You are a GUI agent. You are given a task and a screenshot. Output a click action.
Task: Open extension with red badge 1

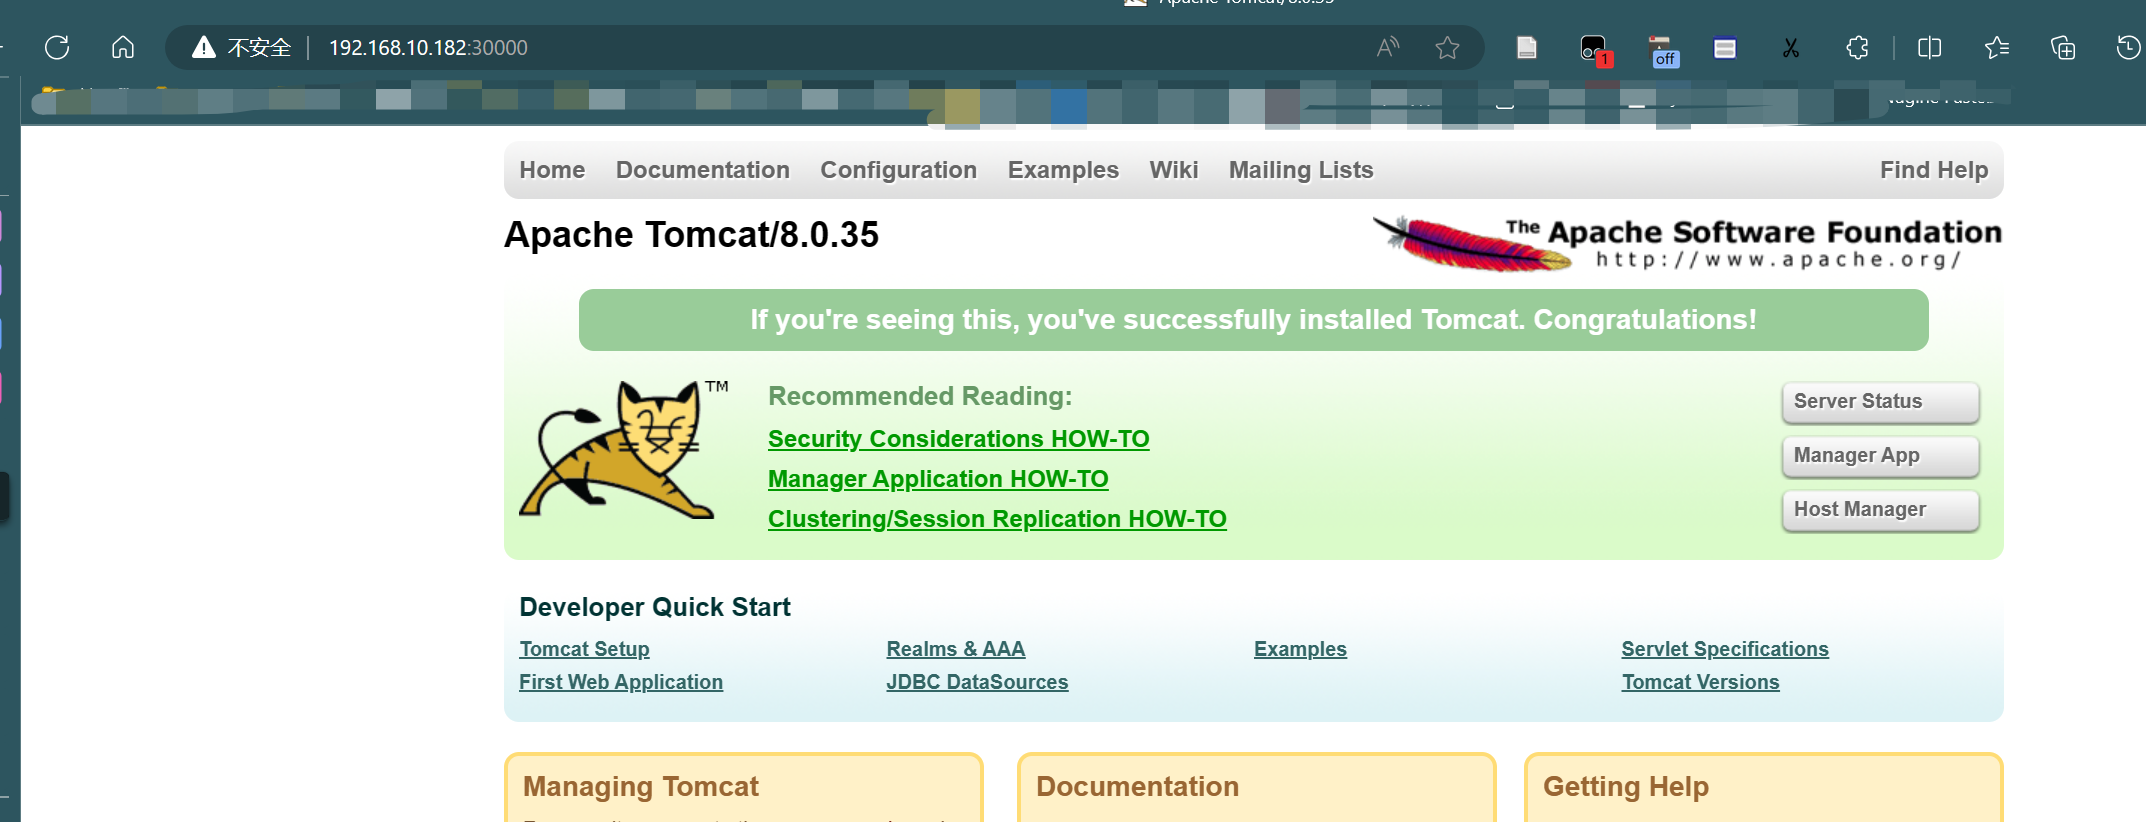click(x=1594, y=49)
